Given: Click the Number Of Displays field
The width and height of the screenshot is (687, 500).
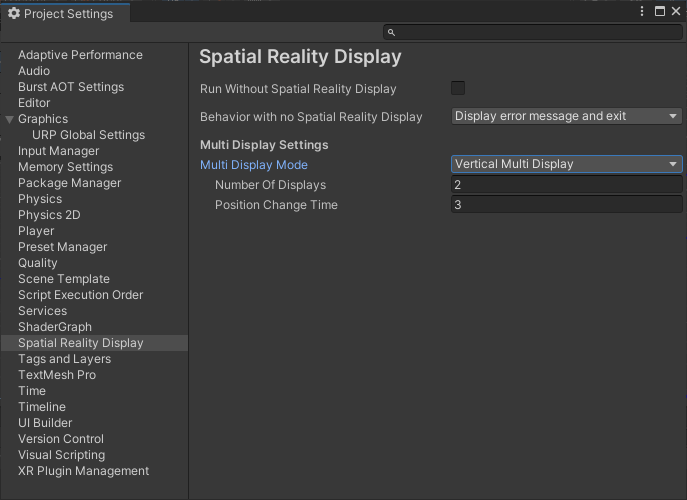Looking at the screenshot, I should [x=567, y=184].
